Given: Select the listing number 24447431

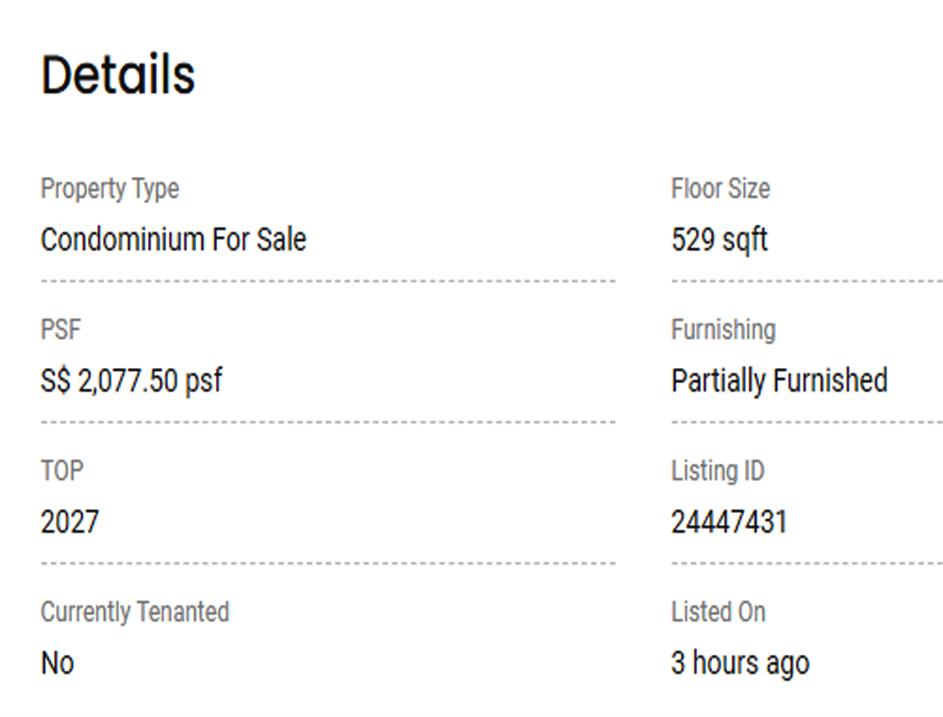Looking at the screenshot, I should click(729, 522).
